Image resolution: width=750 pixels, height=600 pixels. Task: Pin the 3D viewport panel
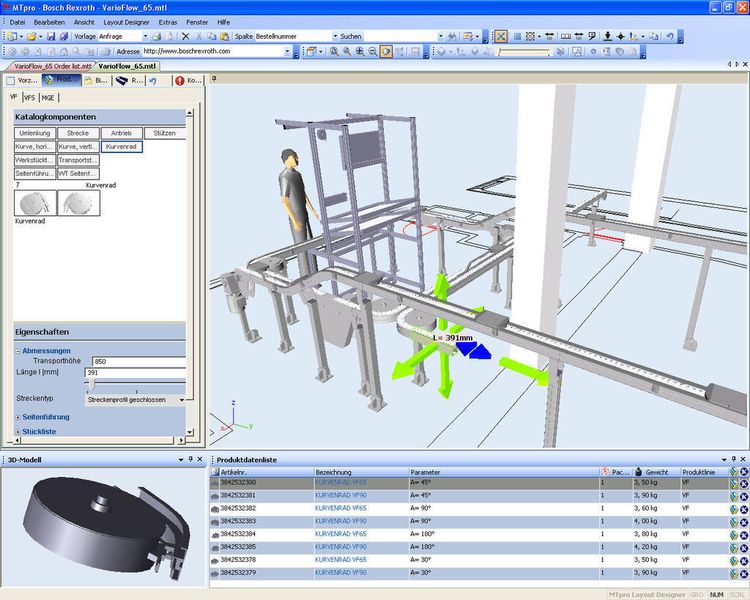[x=214, y=78]
